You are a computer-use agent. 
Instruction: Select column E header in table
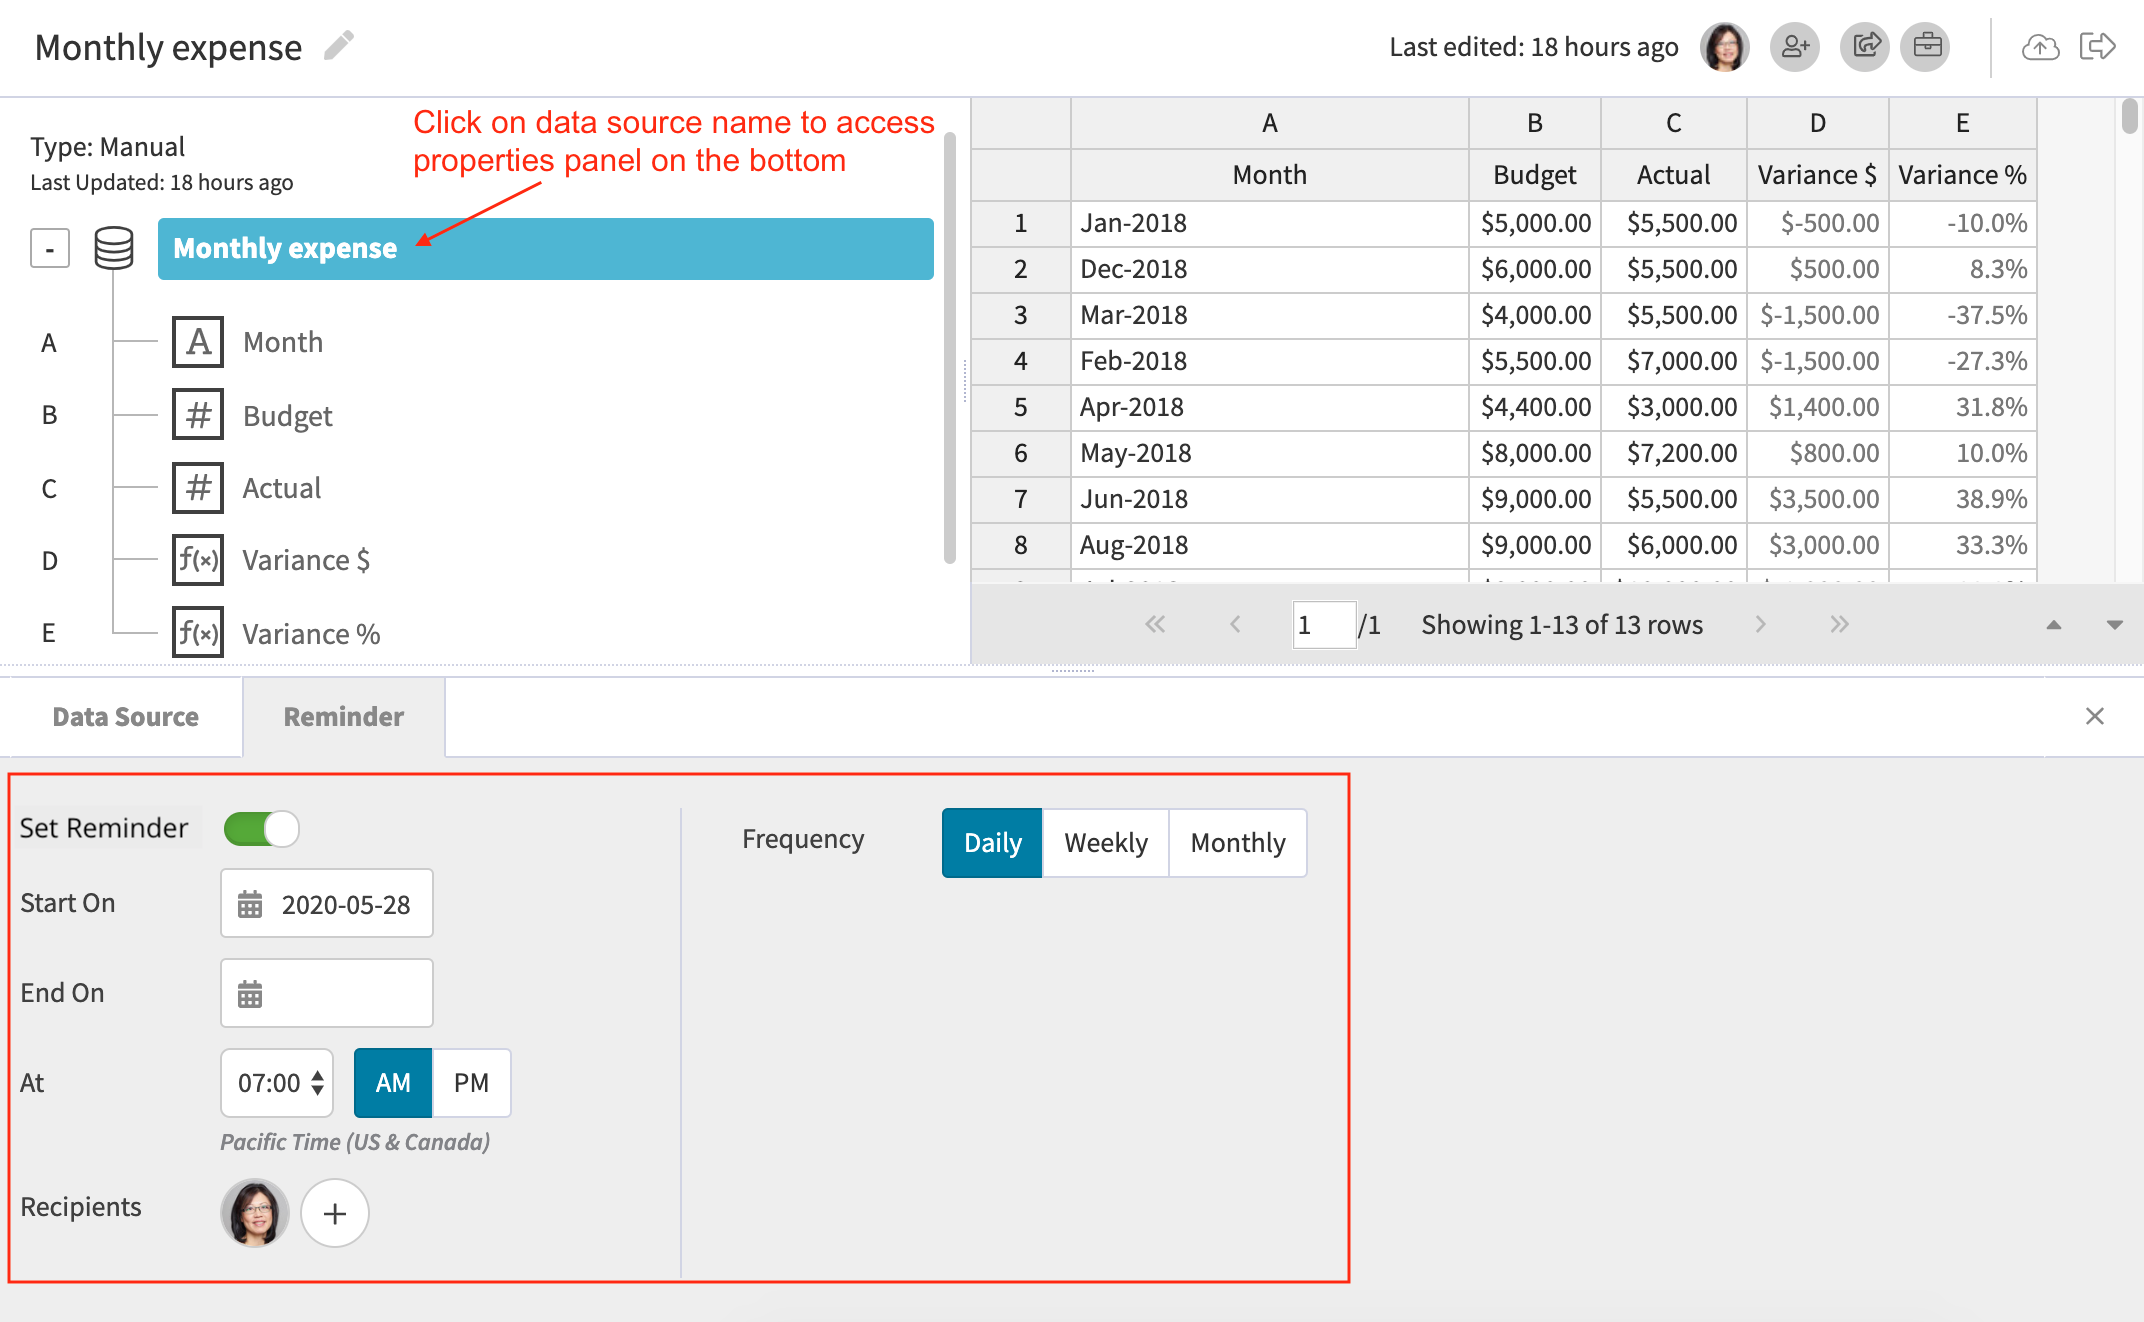1963,123
